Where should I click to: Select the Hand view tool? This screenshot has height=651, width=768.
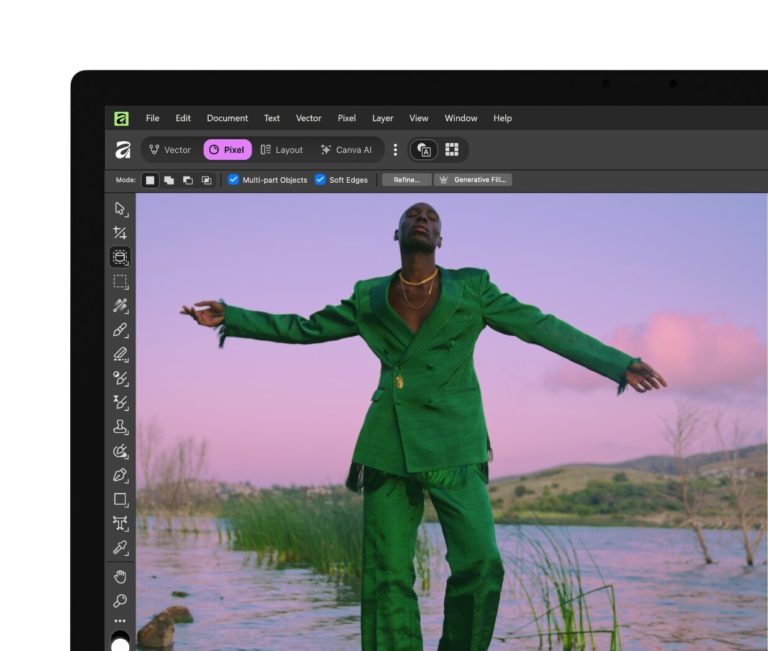point(120,577)
